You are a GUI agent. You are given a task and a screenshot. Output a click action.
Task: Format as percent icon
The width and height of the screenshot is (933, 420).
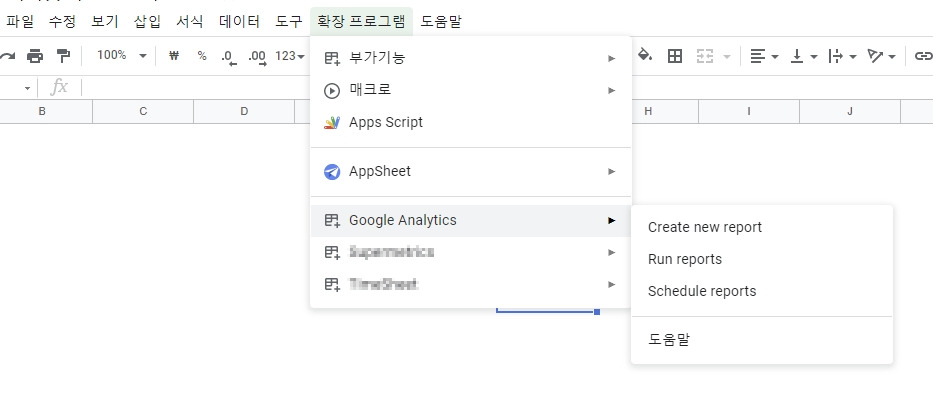pyautogui.click(x=202, y=56)
